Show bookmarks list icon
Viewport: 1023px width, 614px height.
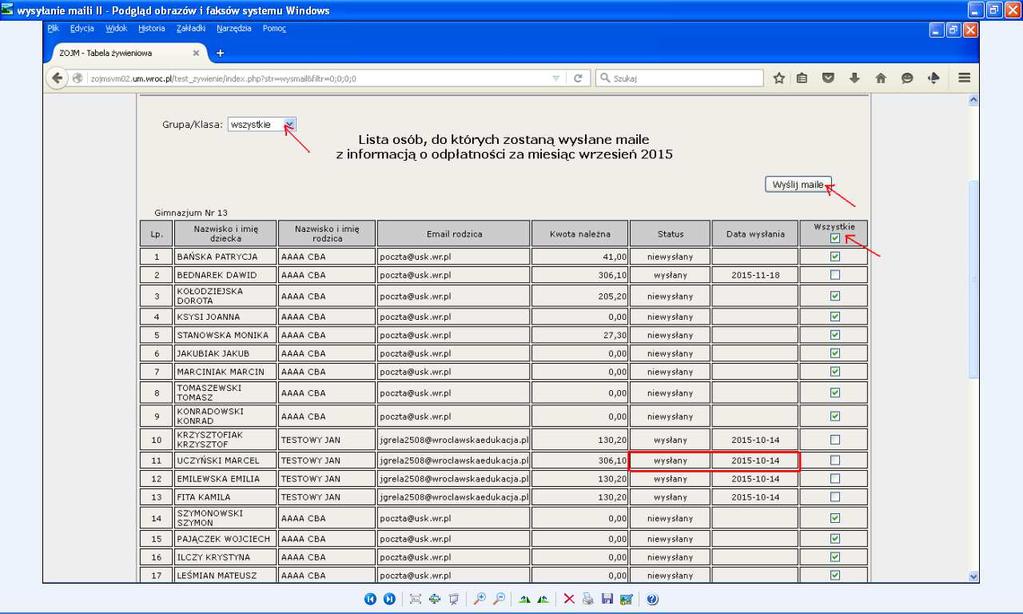click(x=802, y=78)
